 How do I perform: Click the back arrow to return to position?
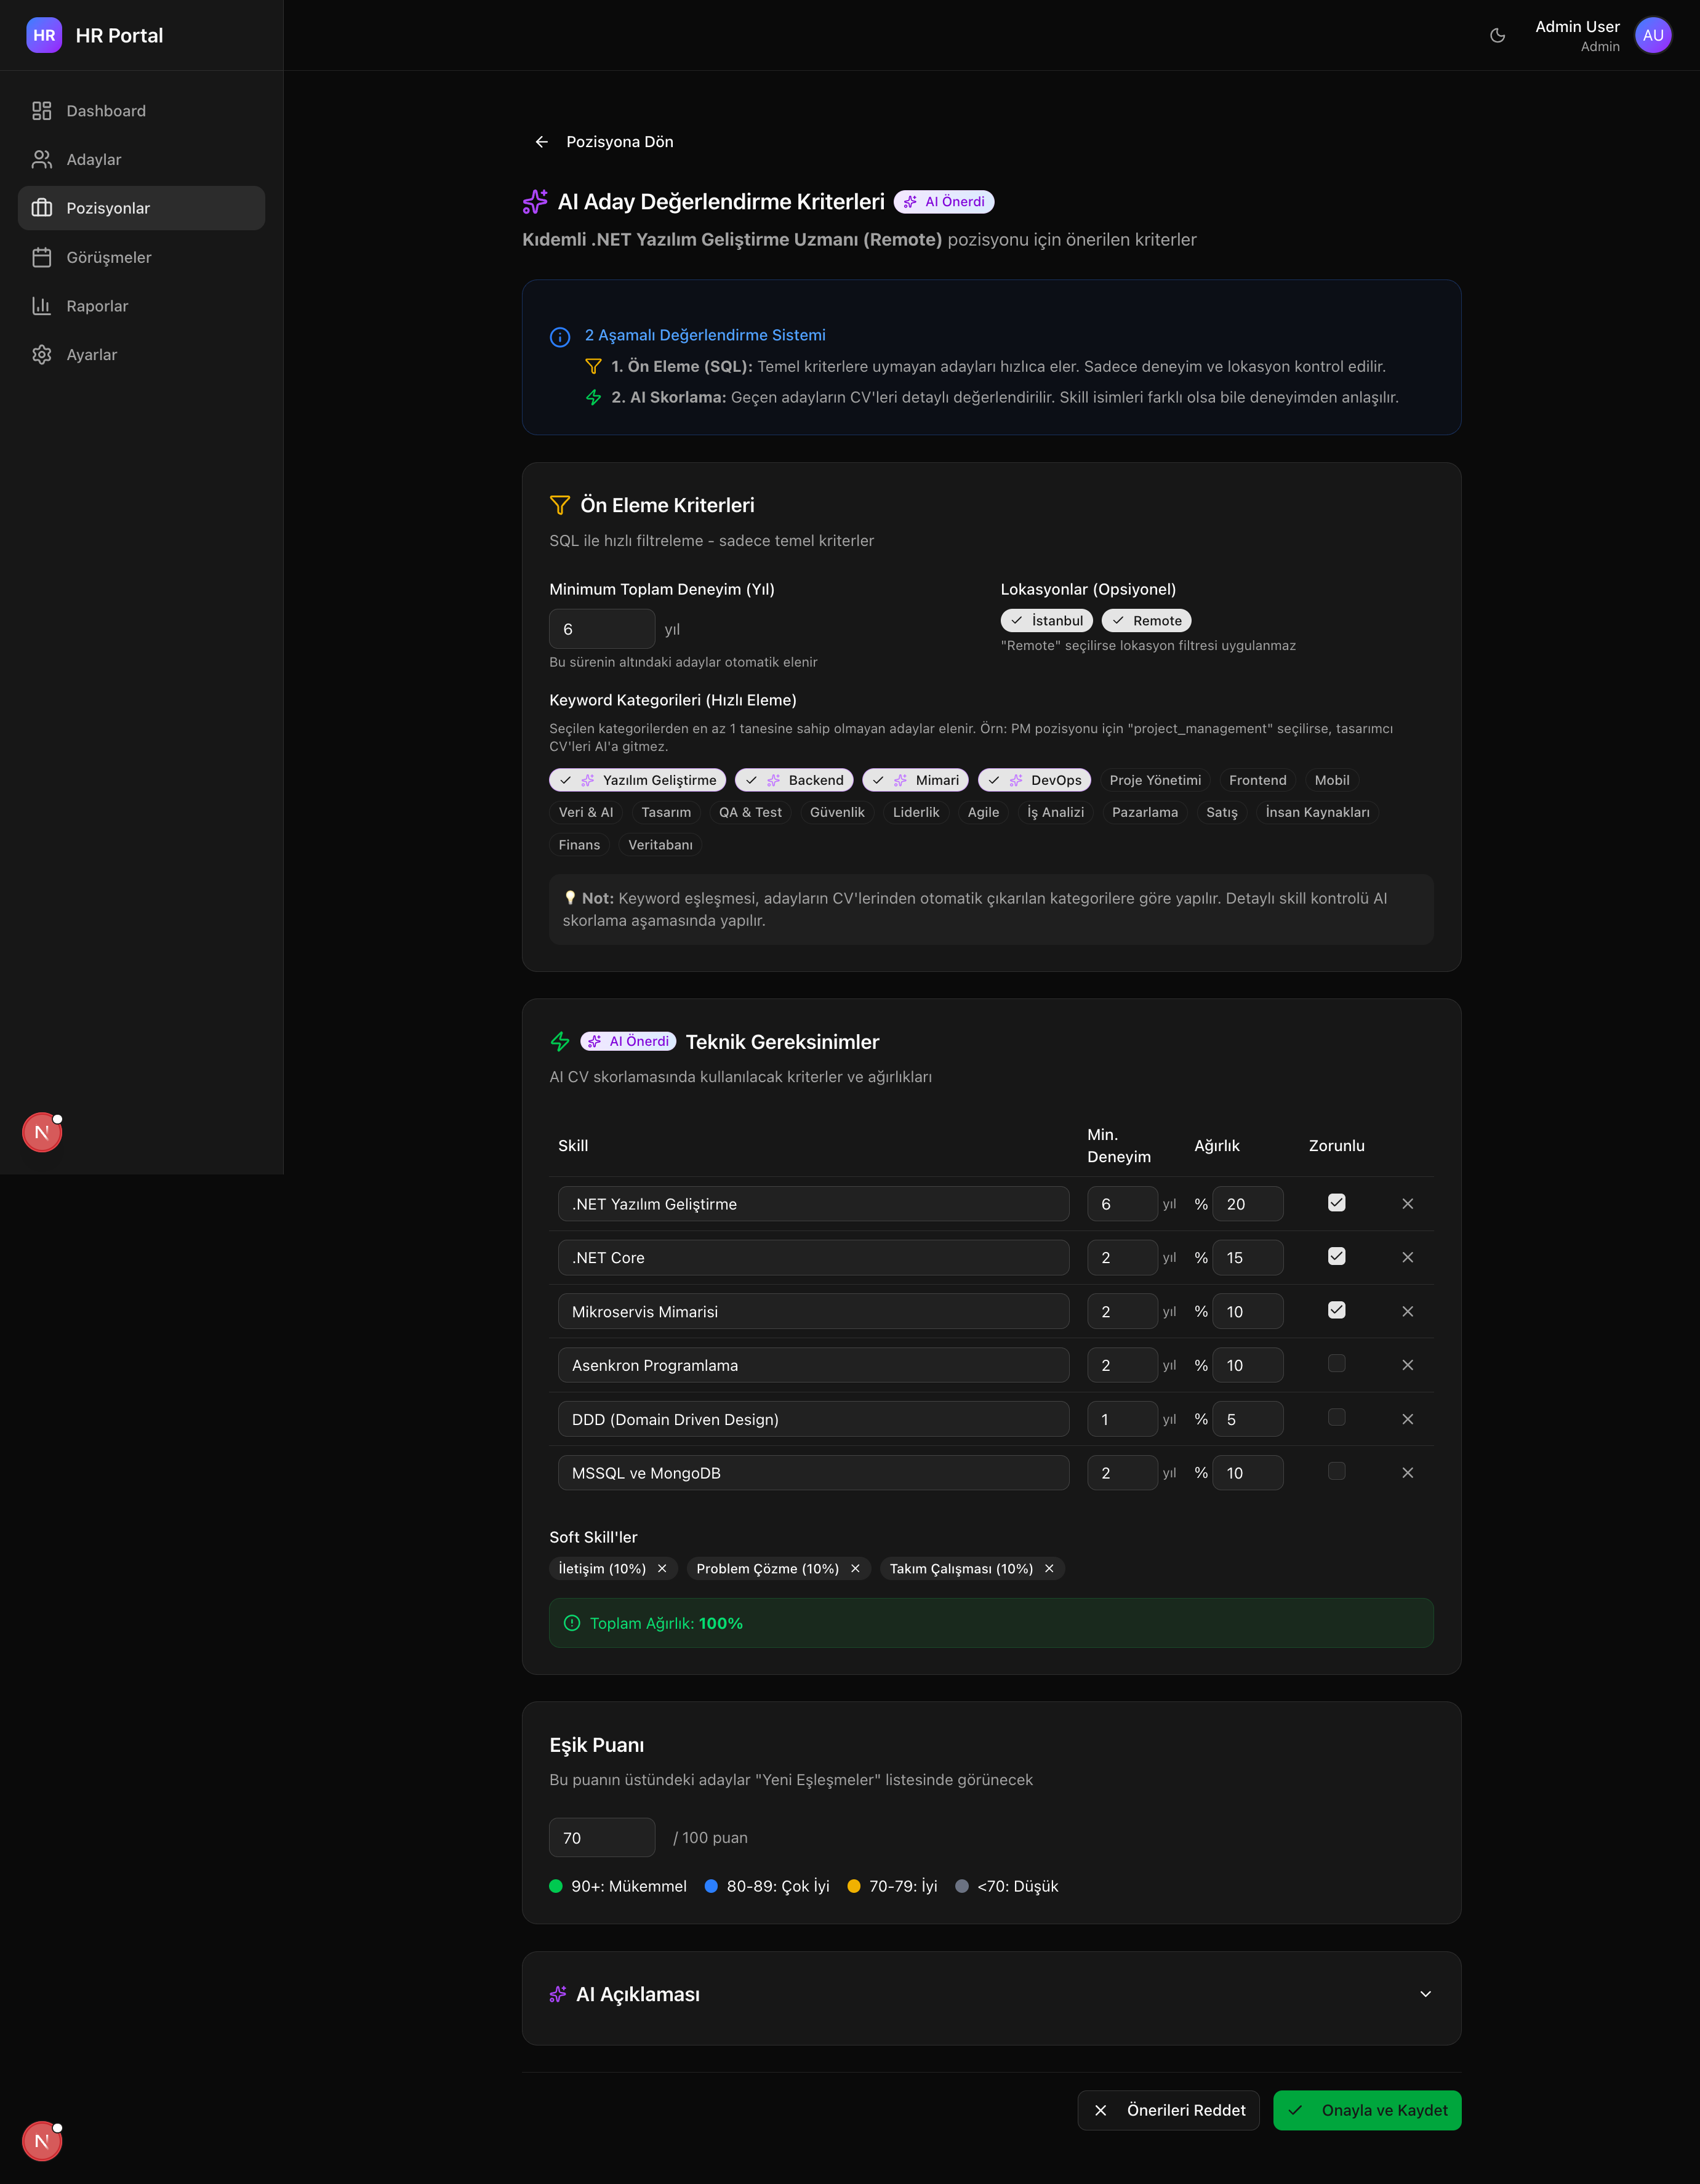pos(541,142)
